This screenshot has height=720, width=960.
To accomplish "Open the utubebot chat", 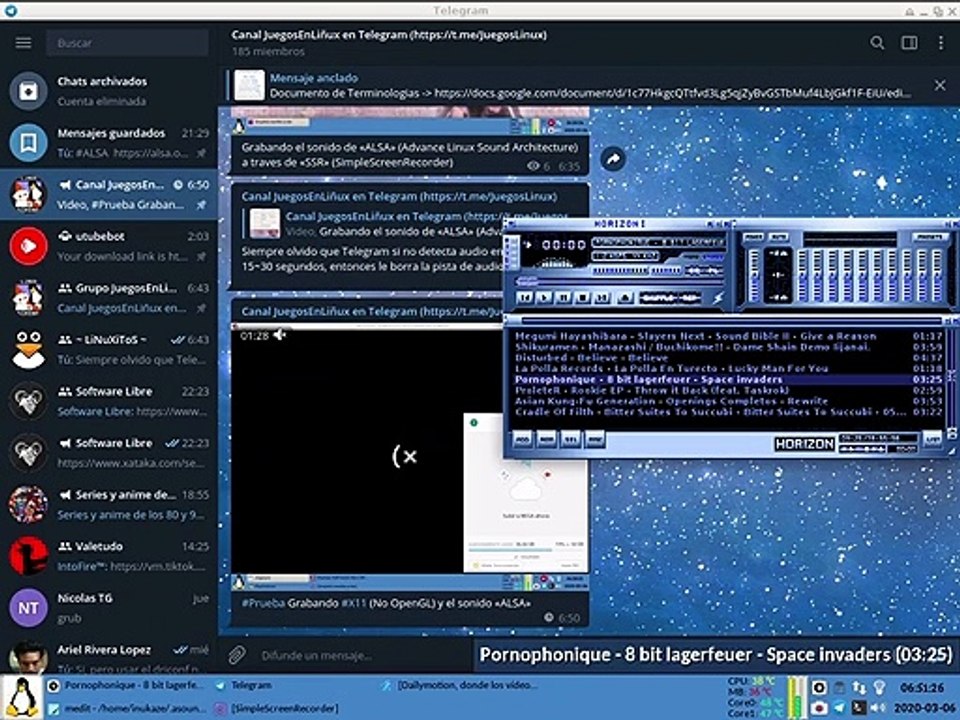I will coord(109,246).
